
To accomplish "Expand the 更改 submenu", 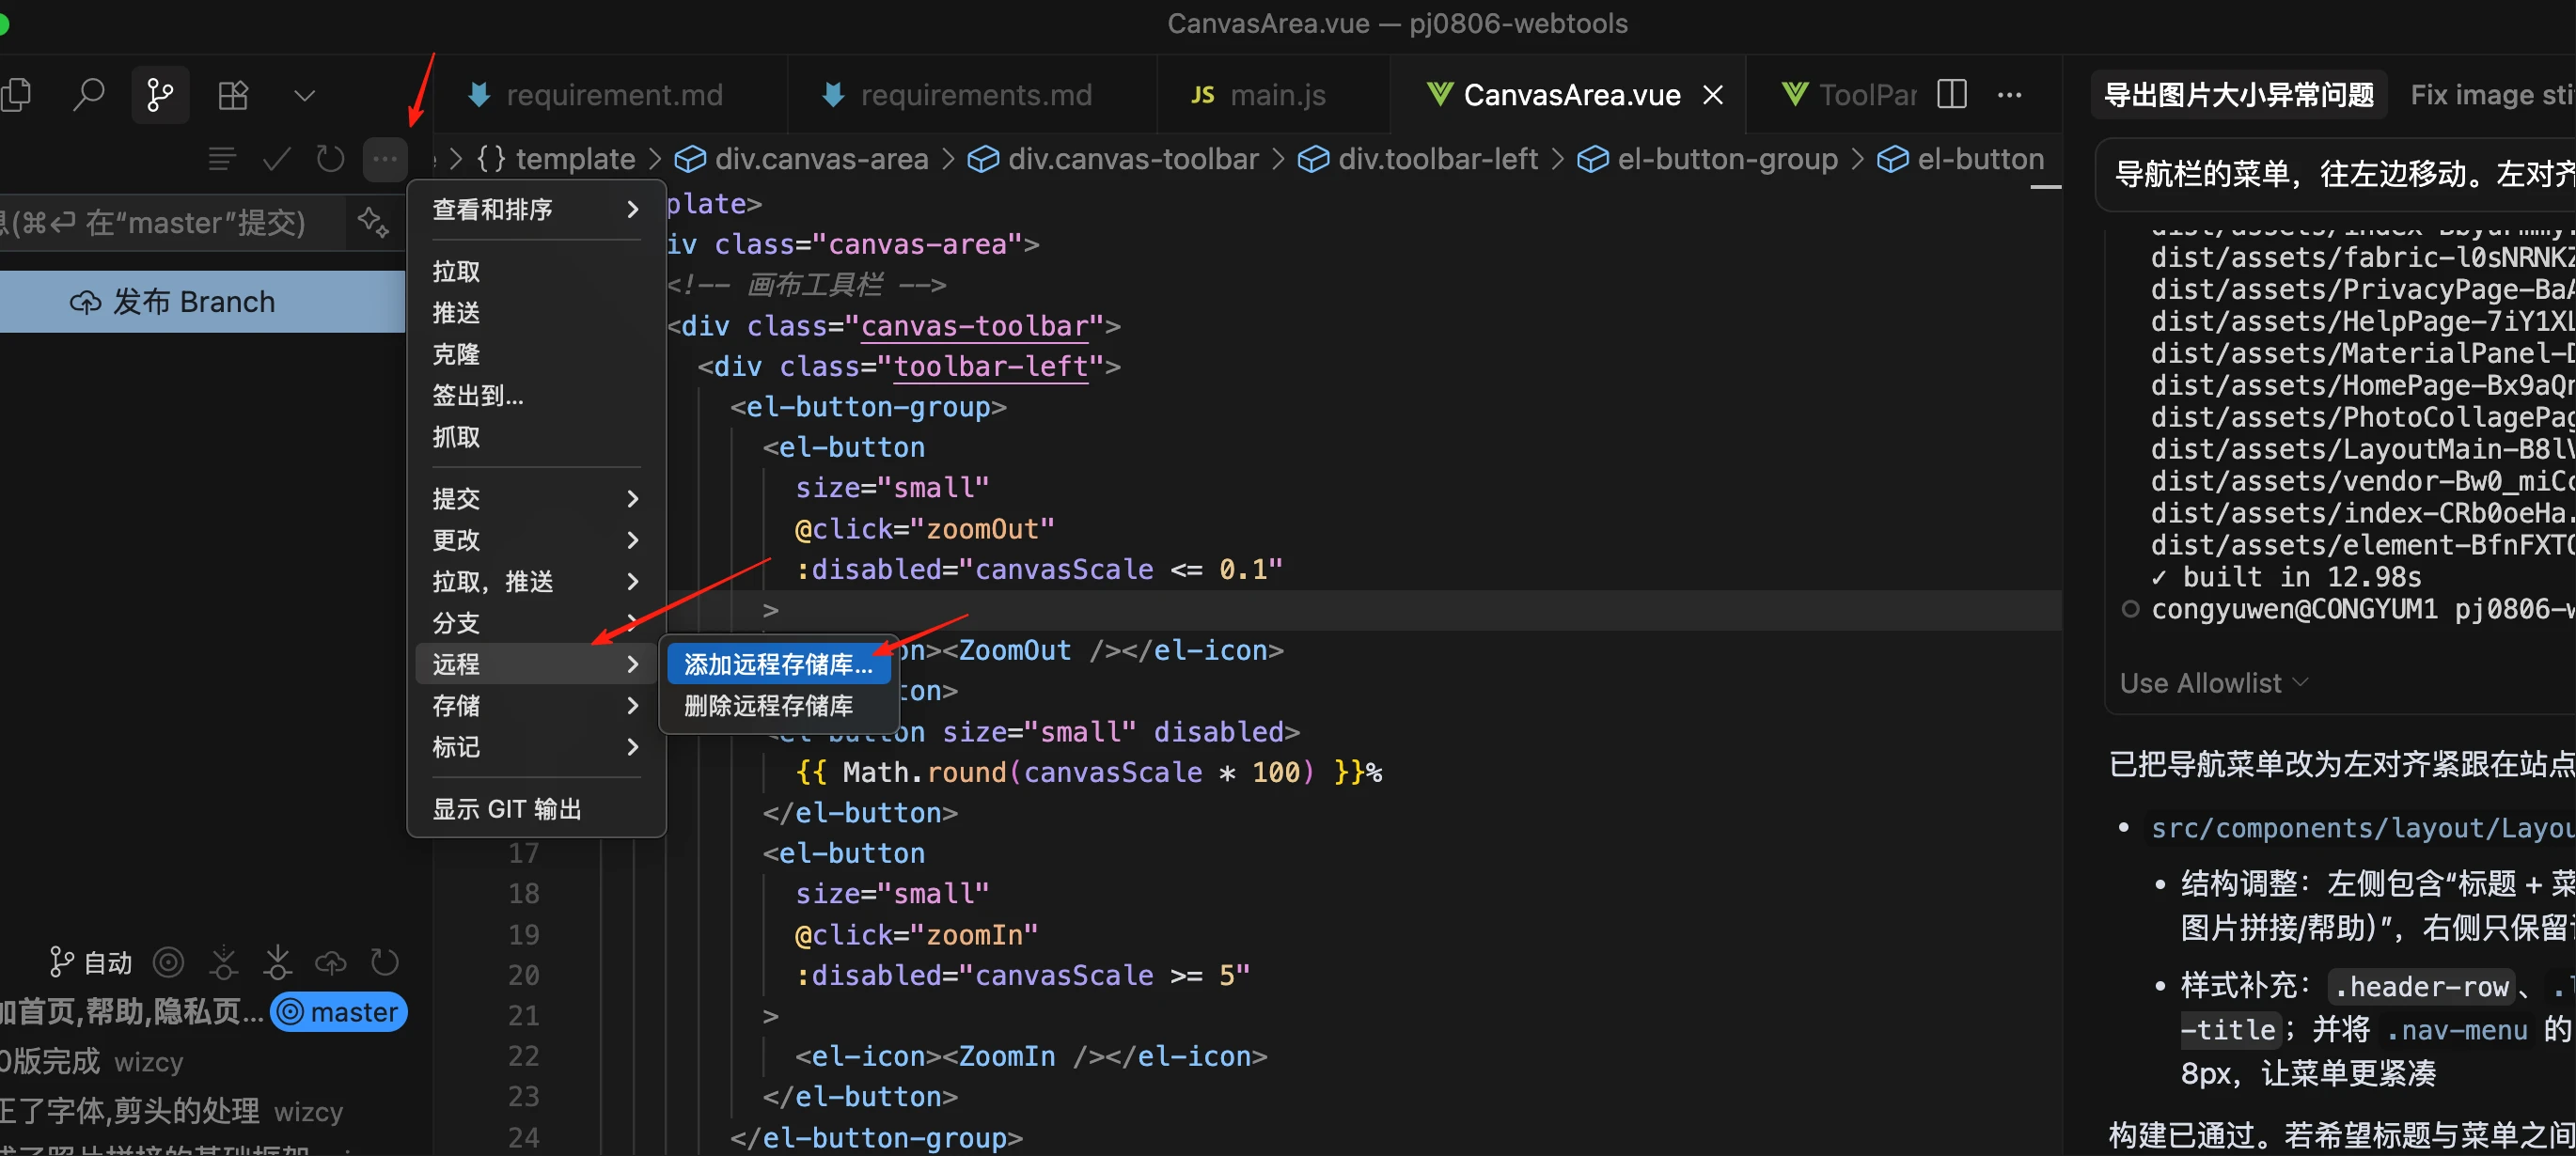I will [536, 540].
